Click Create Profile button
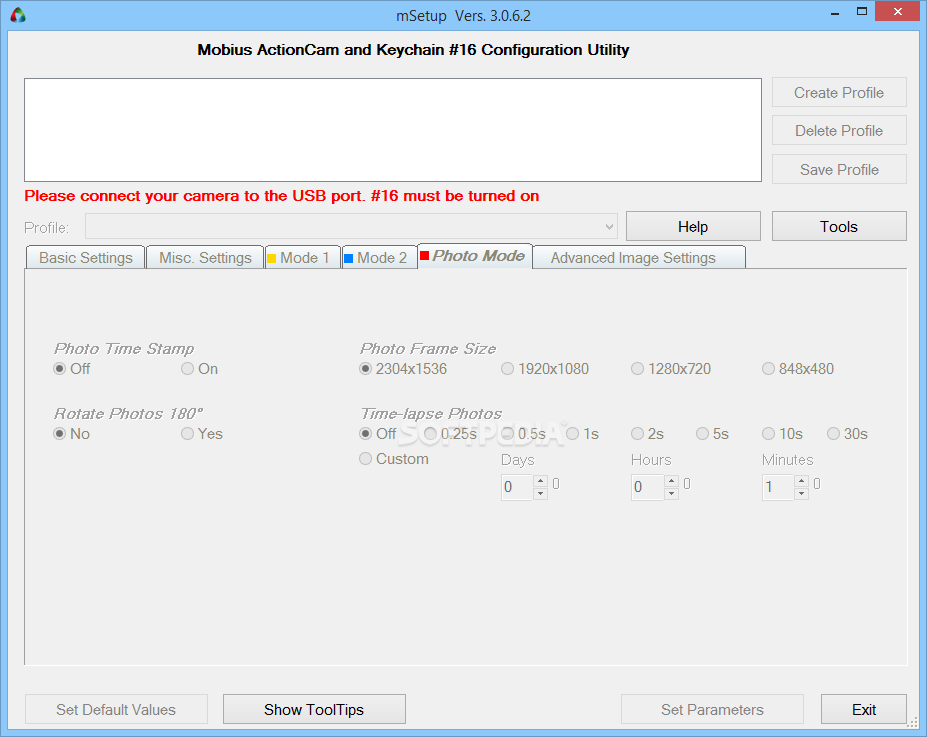This screenshot has height=737, width=927. pyautogui.click(x=839, y=93)
